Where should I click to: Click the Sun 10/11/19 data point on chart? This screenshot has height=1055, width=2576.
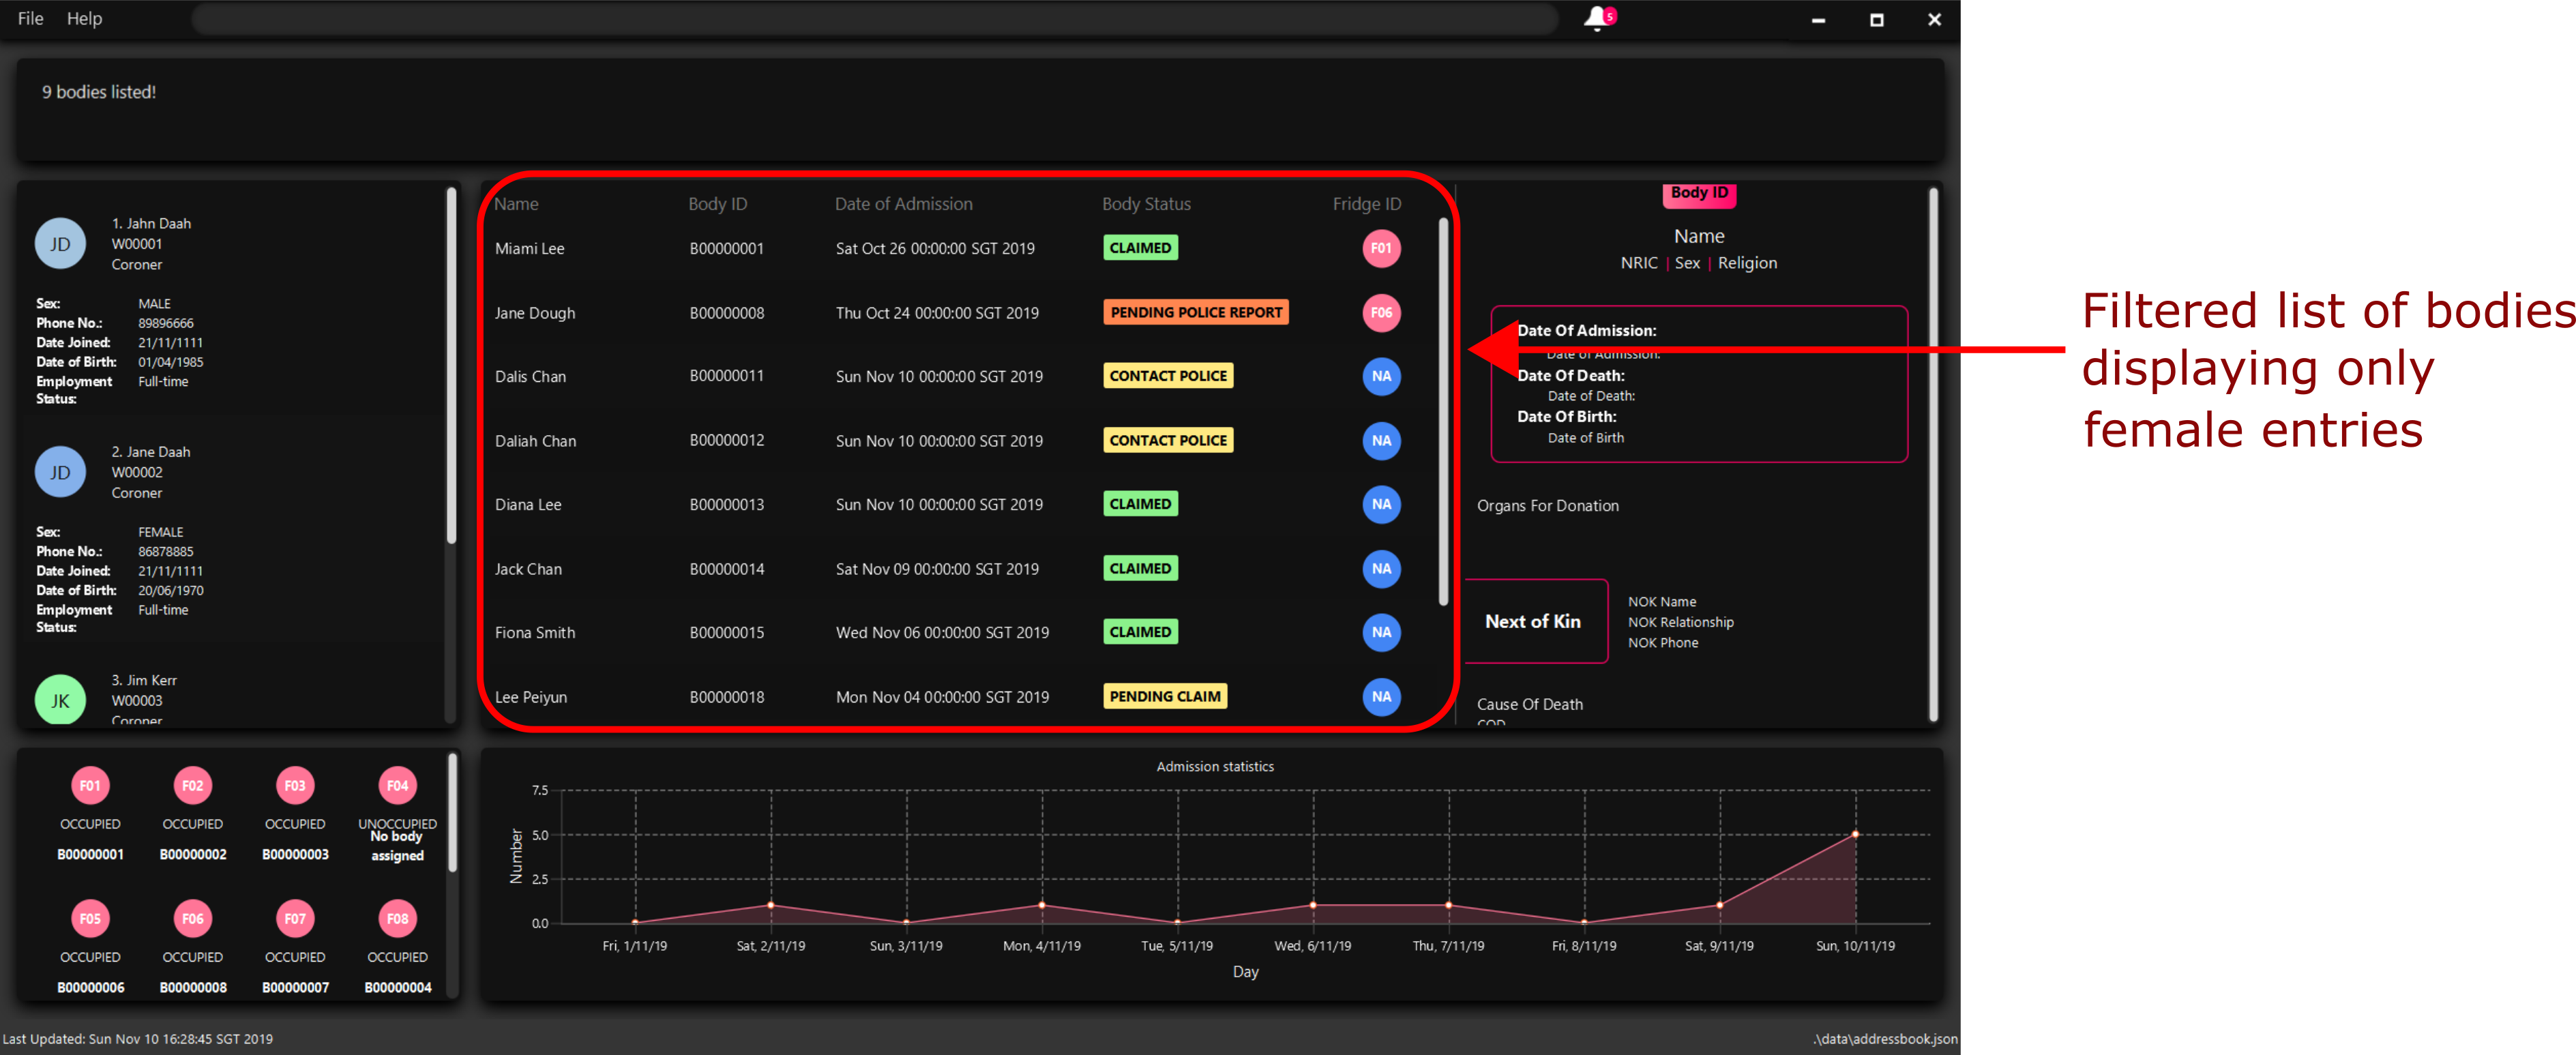click(1855, 834)
